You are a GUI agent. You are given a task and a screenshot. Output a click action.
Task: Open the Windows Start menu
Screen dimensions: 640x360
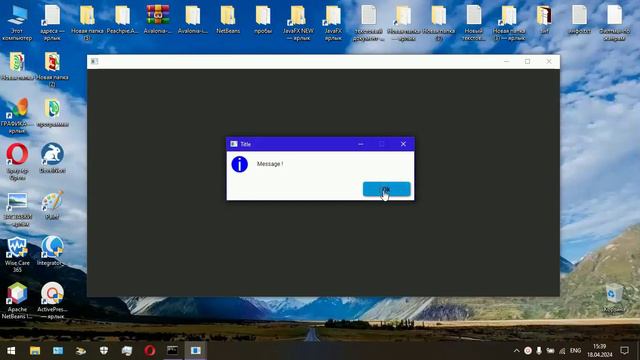[x=11, y=351]
